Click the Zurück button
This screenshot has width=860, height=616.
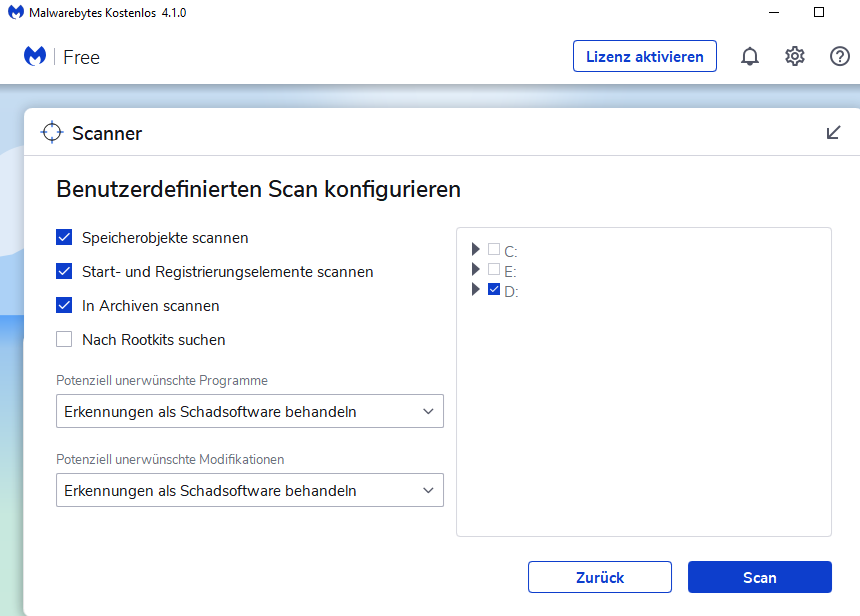click(599, 577)
